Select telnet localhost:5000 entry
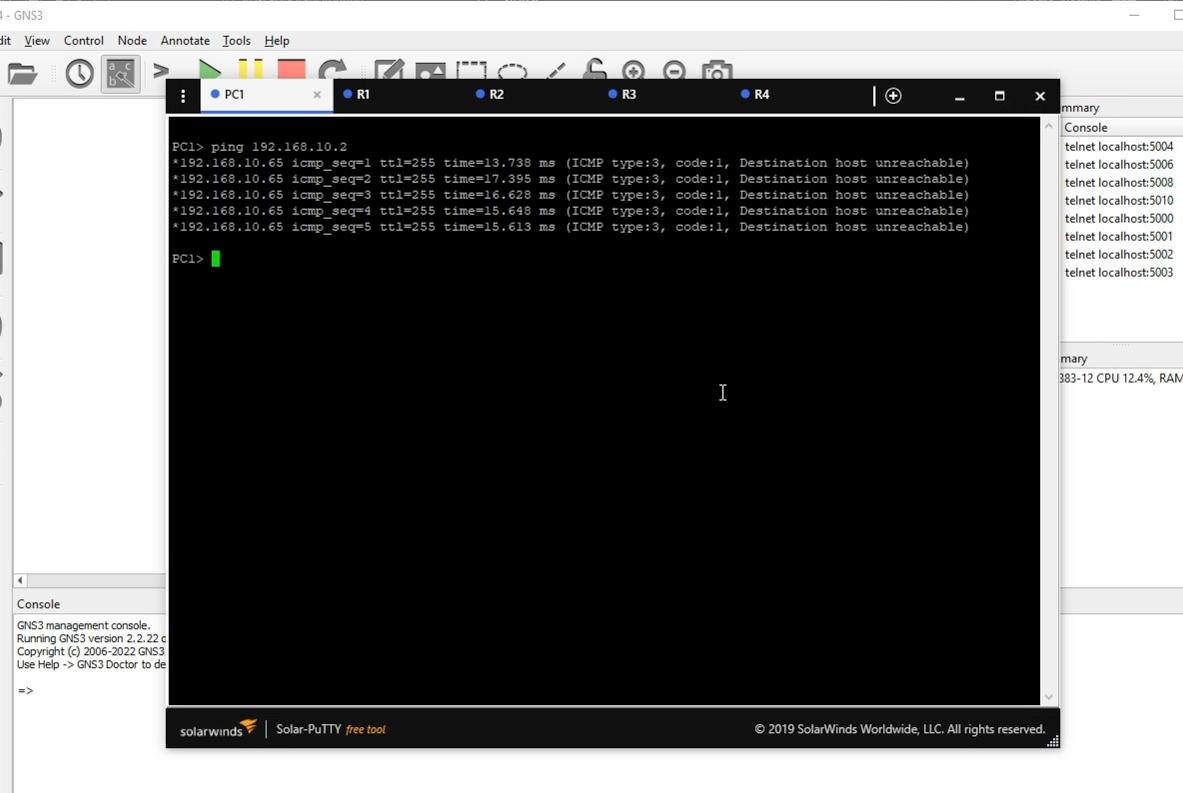1183x793 pixels. tap(1119, 219)
